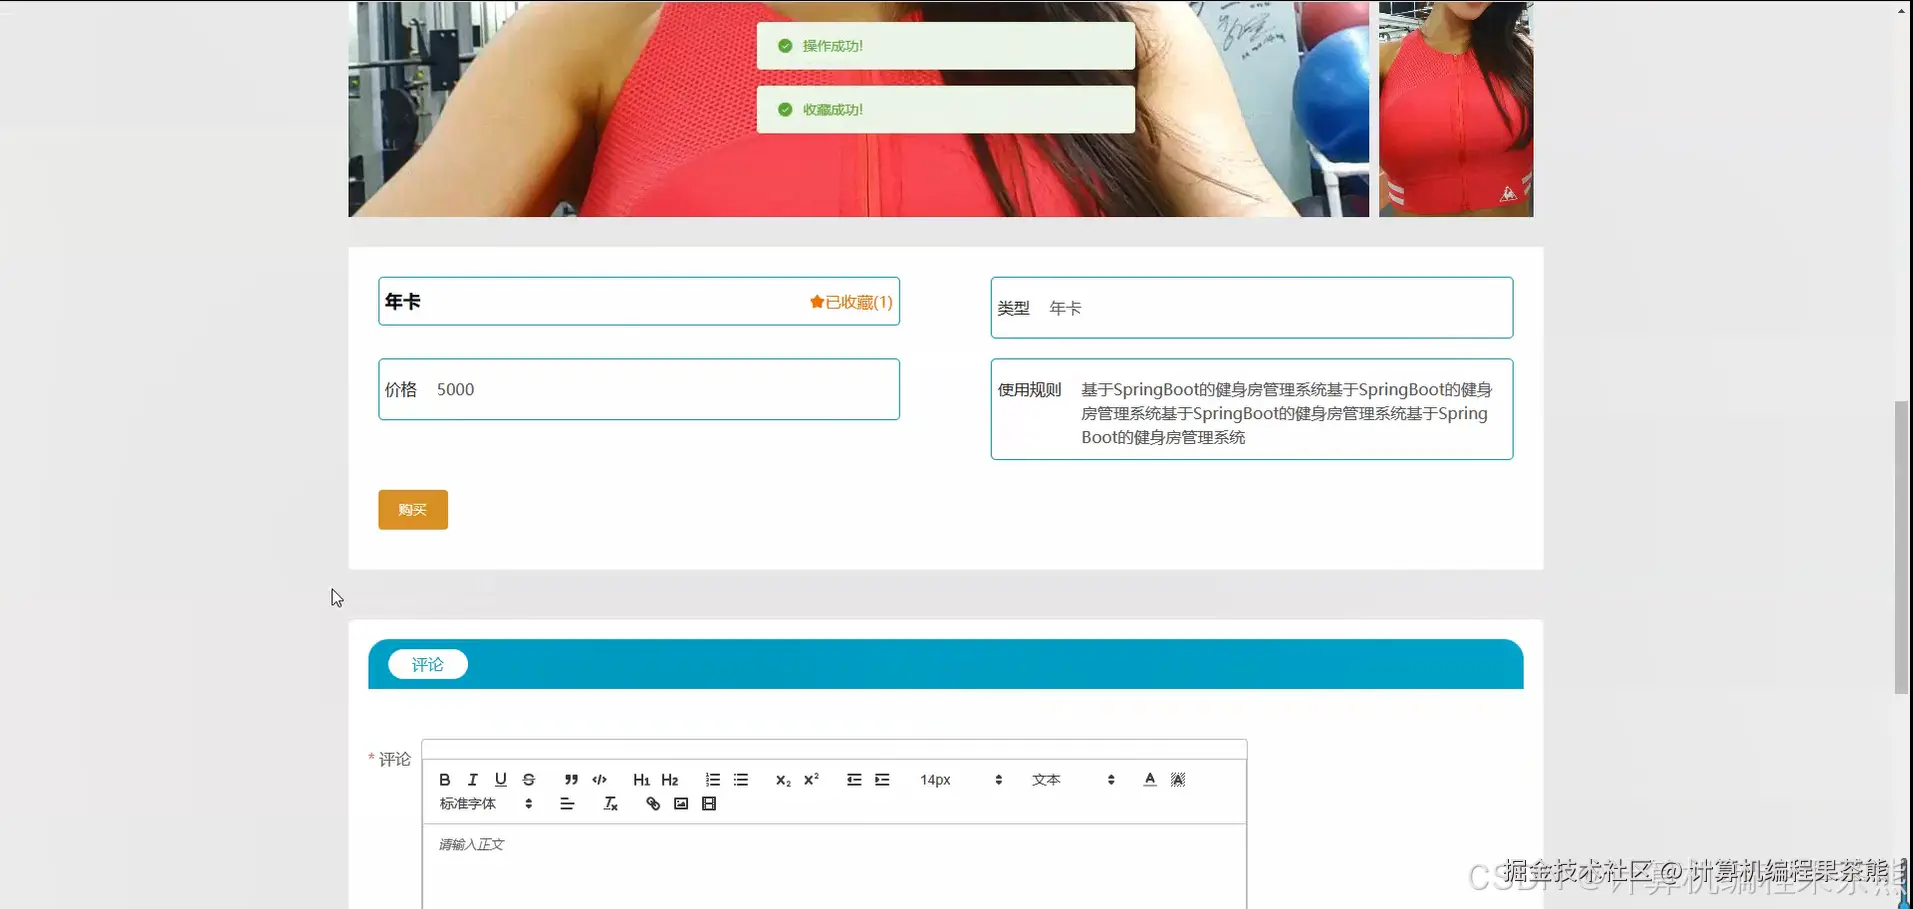Open the text color picker icon
This screenshot has height=909, width=1913.
(x=1149, y=779)
